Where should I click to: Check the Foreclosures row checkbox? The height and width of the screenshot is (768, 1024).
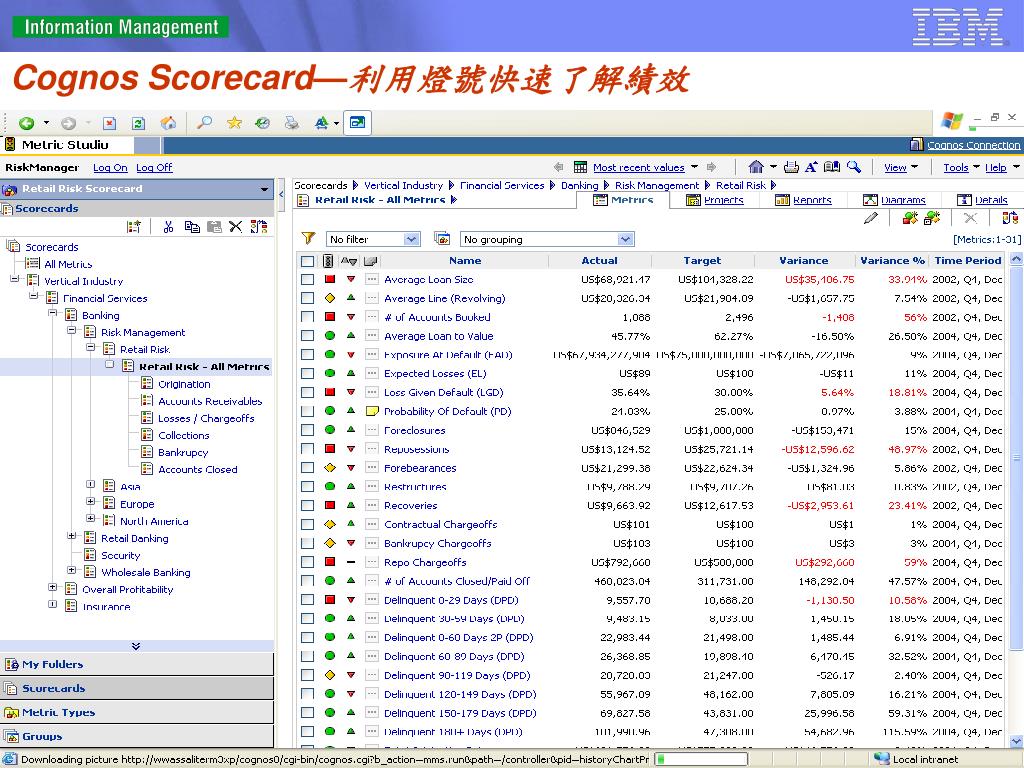click(308, 430)
